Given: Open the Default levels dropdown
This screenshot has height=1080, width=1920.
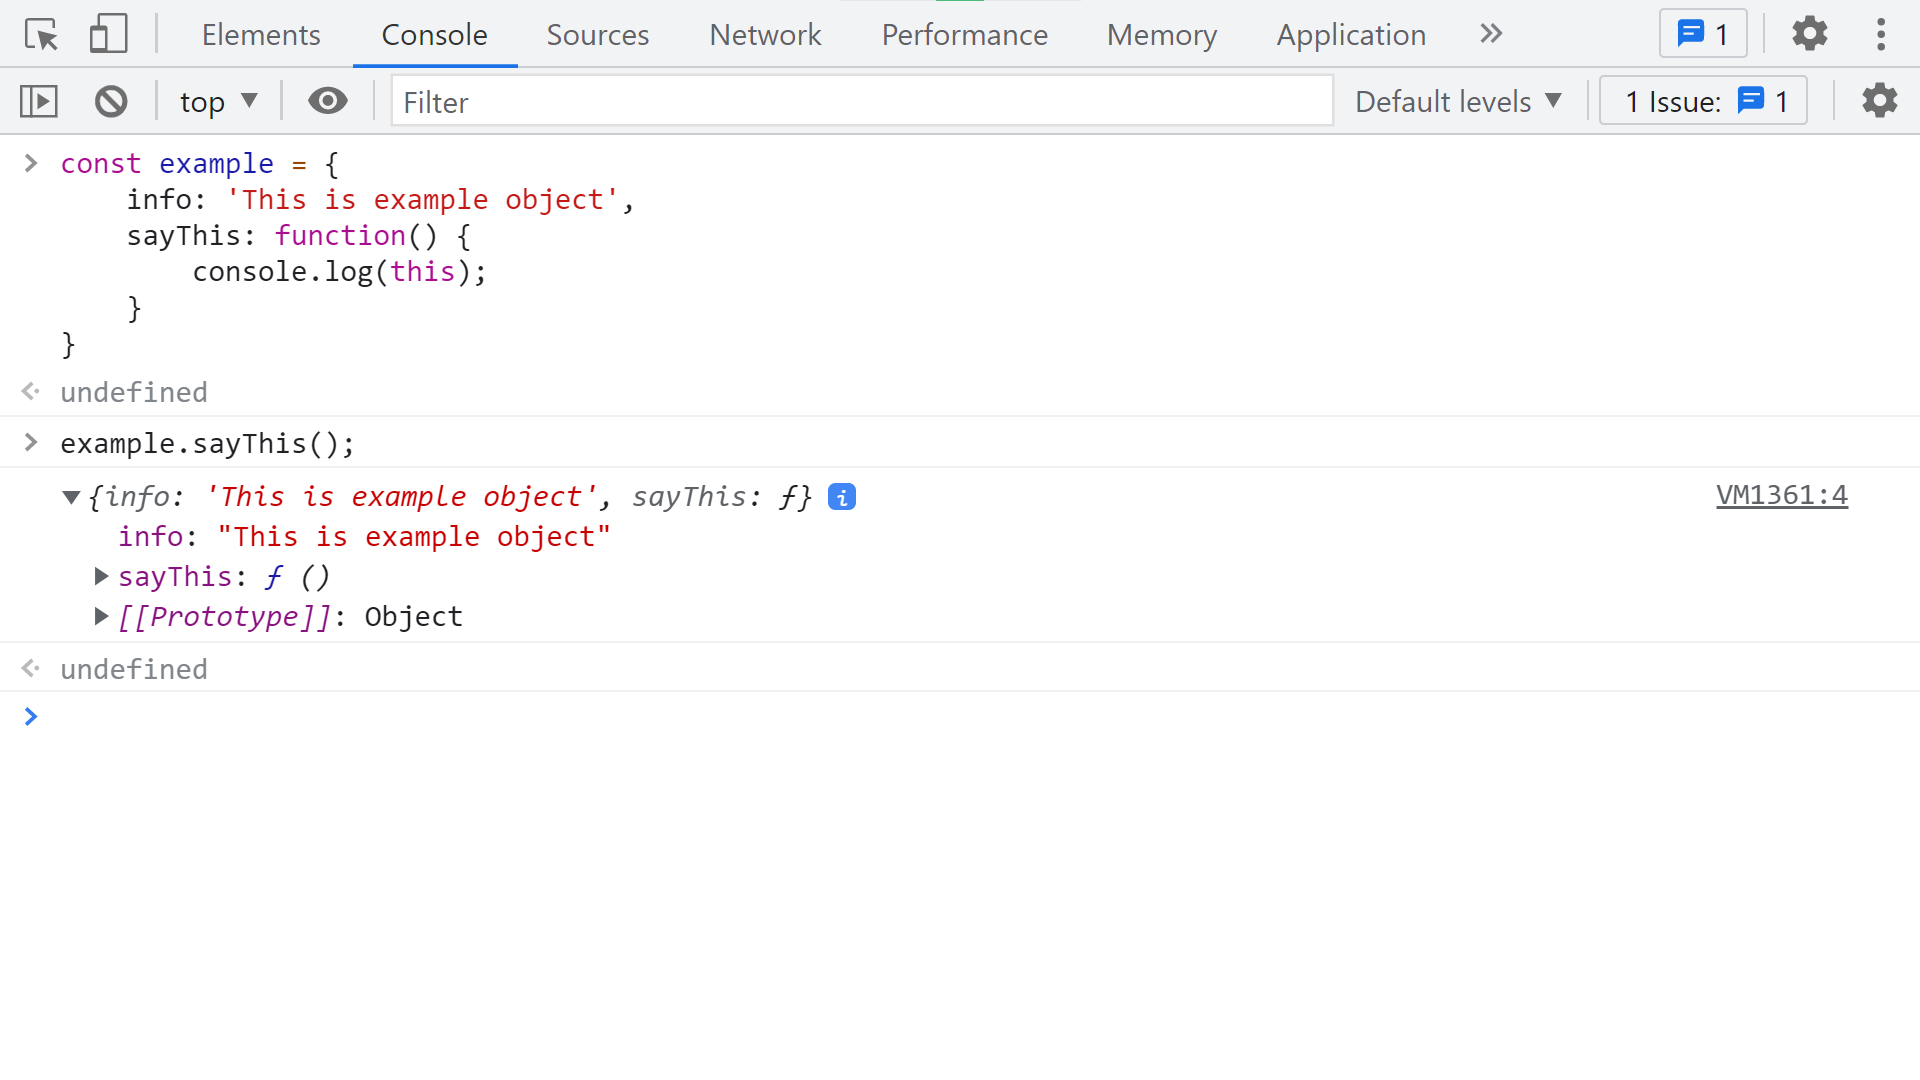Looking at the screenshot, I should [x=1458, y=101].
